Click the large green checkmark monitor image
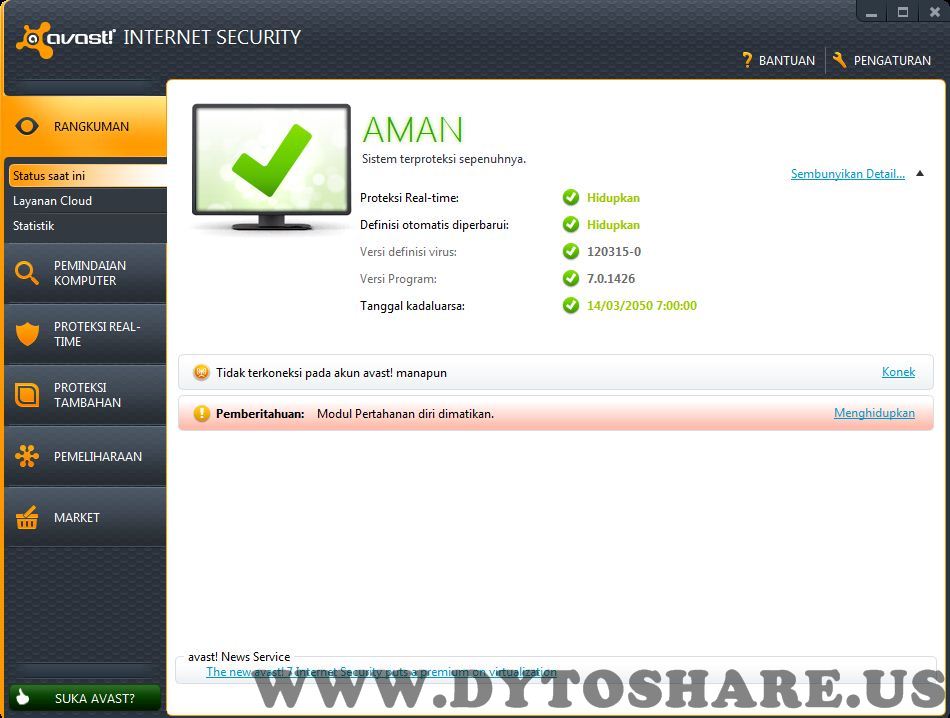 271,167
